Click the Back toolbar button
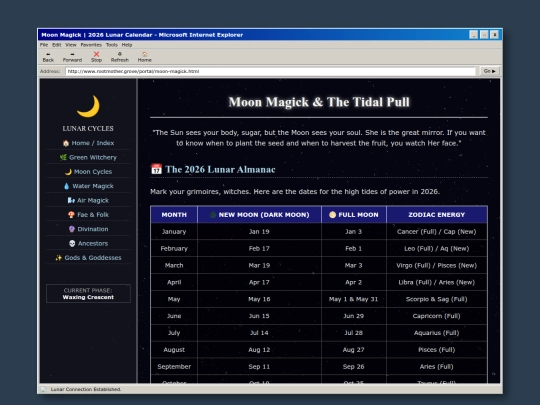 coord(48,57)
